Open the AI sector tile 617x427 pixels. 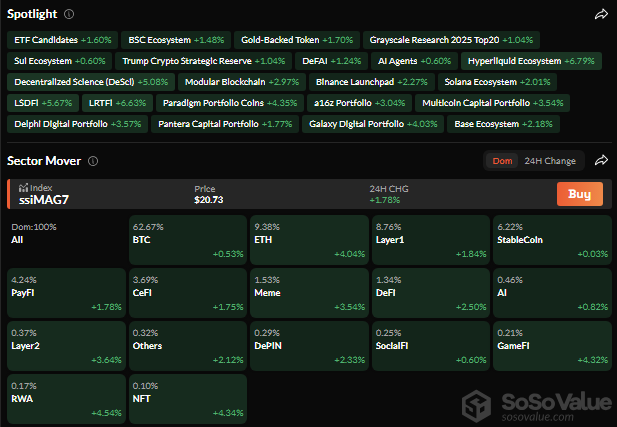pos(552,293)
